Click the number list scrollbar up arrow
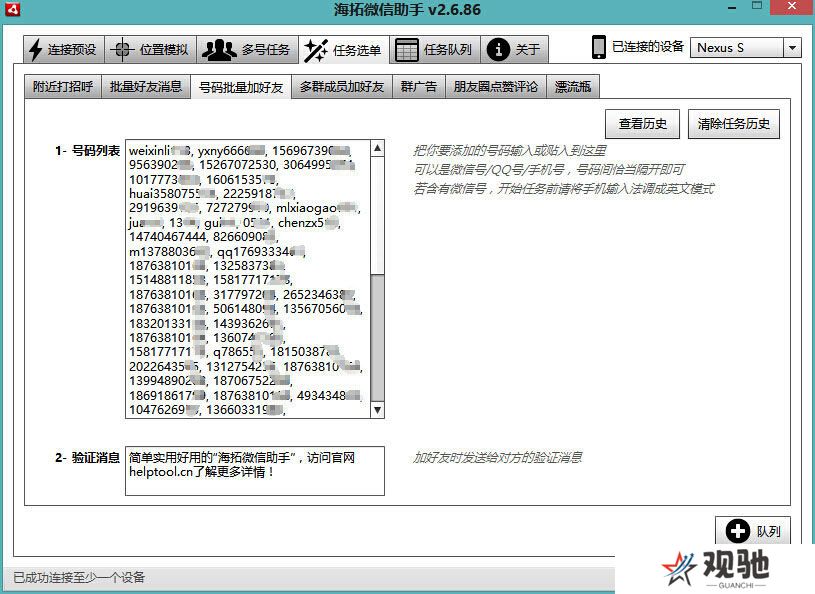 (377, 148)
